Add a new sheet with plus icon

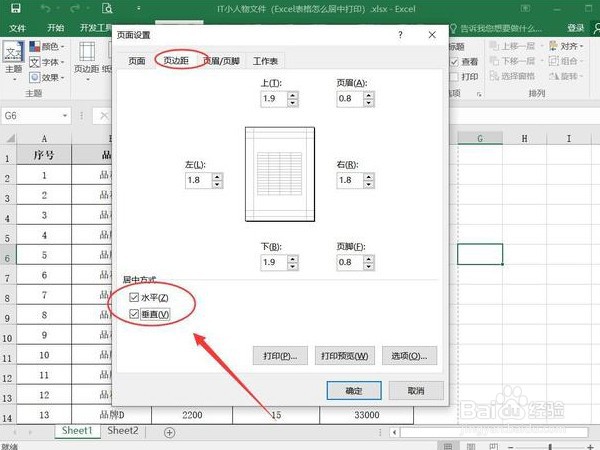170,432
